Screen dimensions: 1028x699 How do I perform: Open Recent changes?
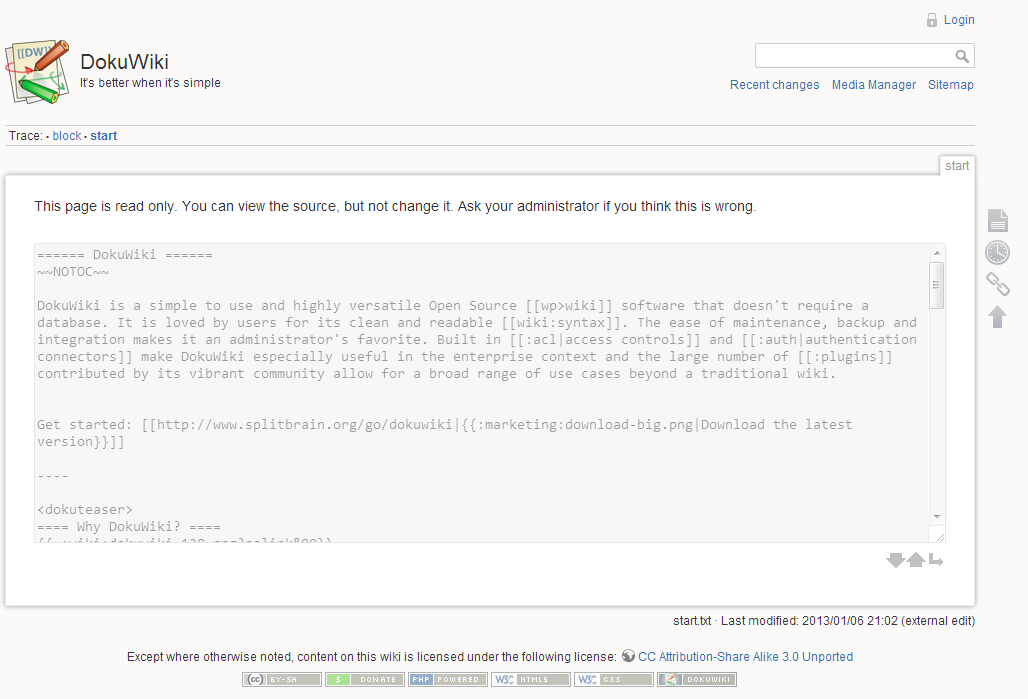774,85
